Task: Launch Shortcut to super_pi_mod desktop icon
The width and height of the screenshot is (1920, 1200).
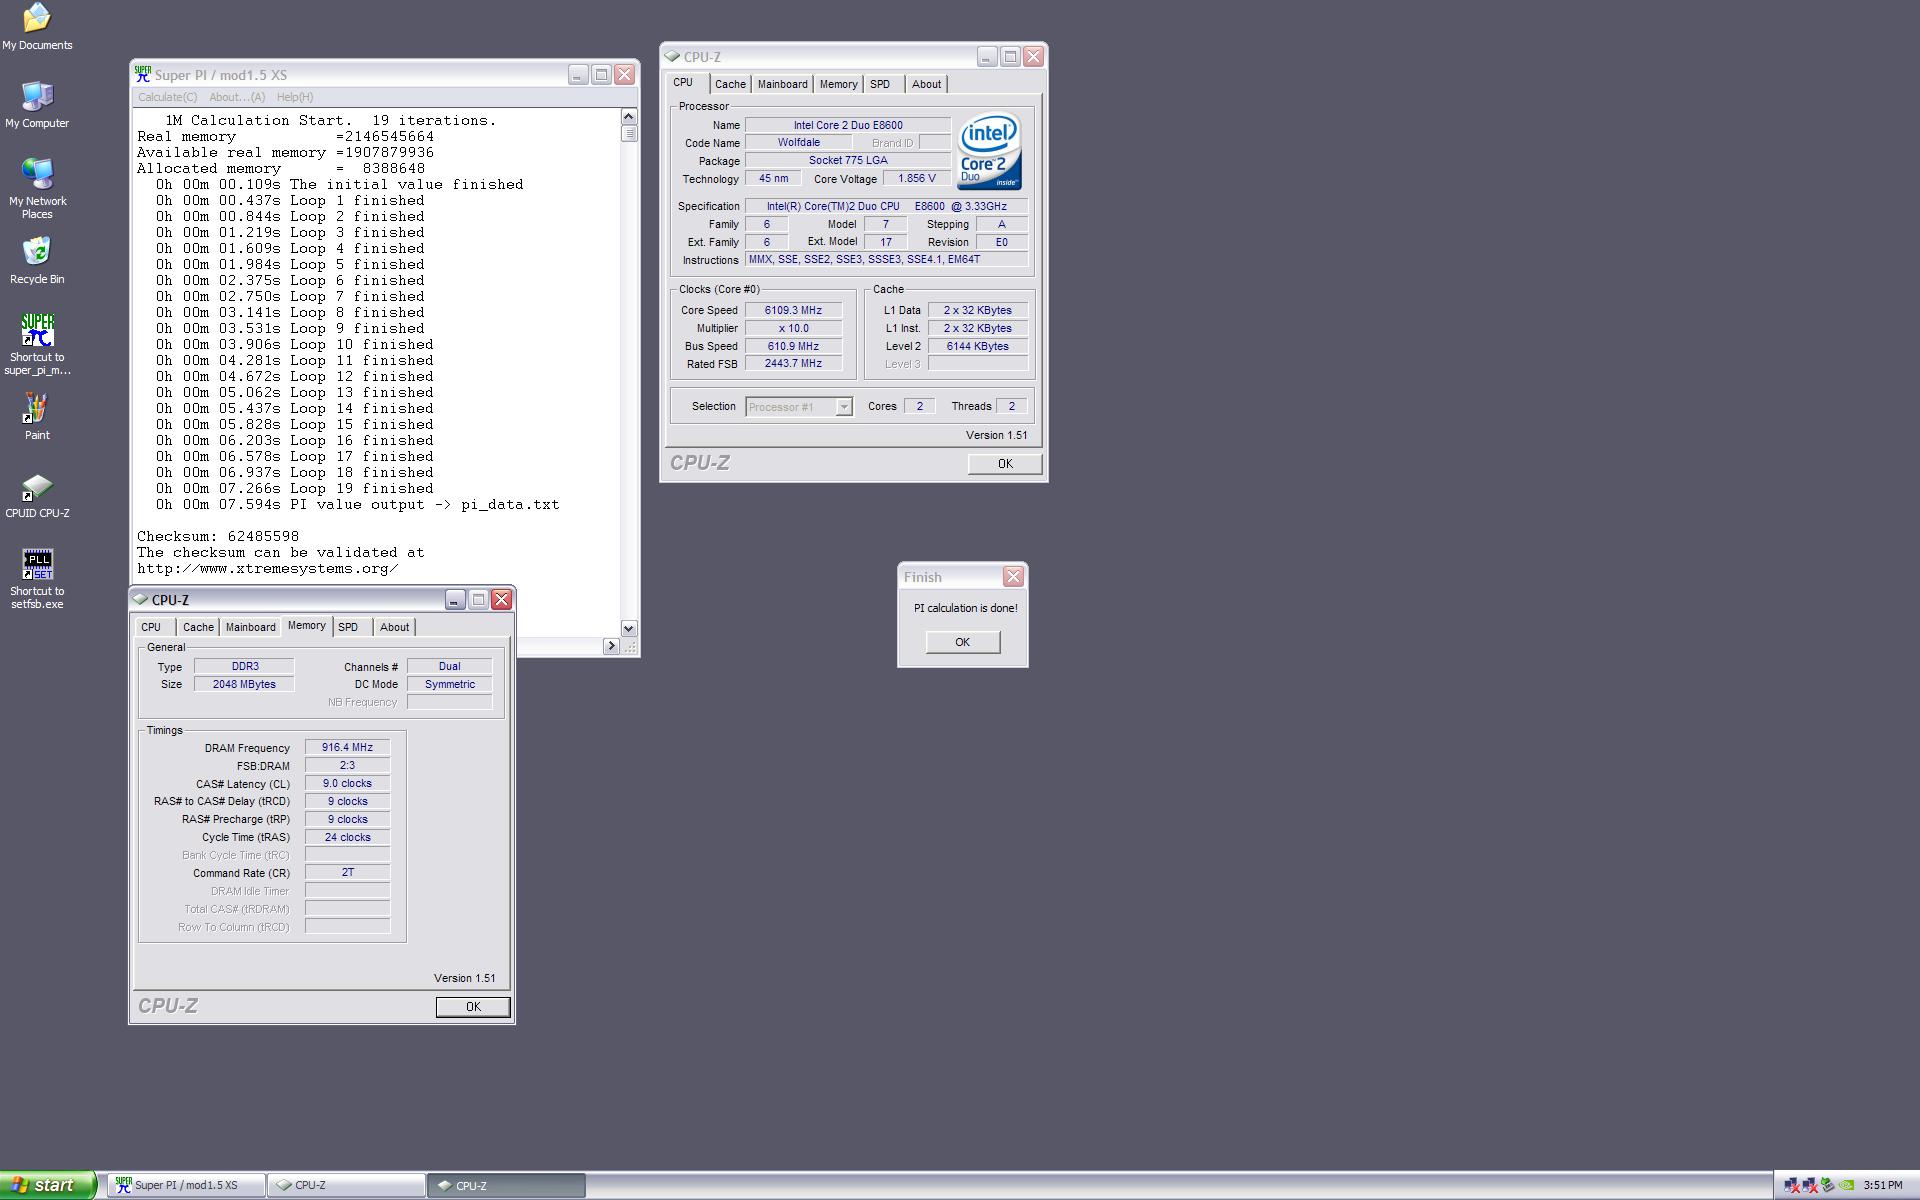Action: pos(37,345)
